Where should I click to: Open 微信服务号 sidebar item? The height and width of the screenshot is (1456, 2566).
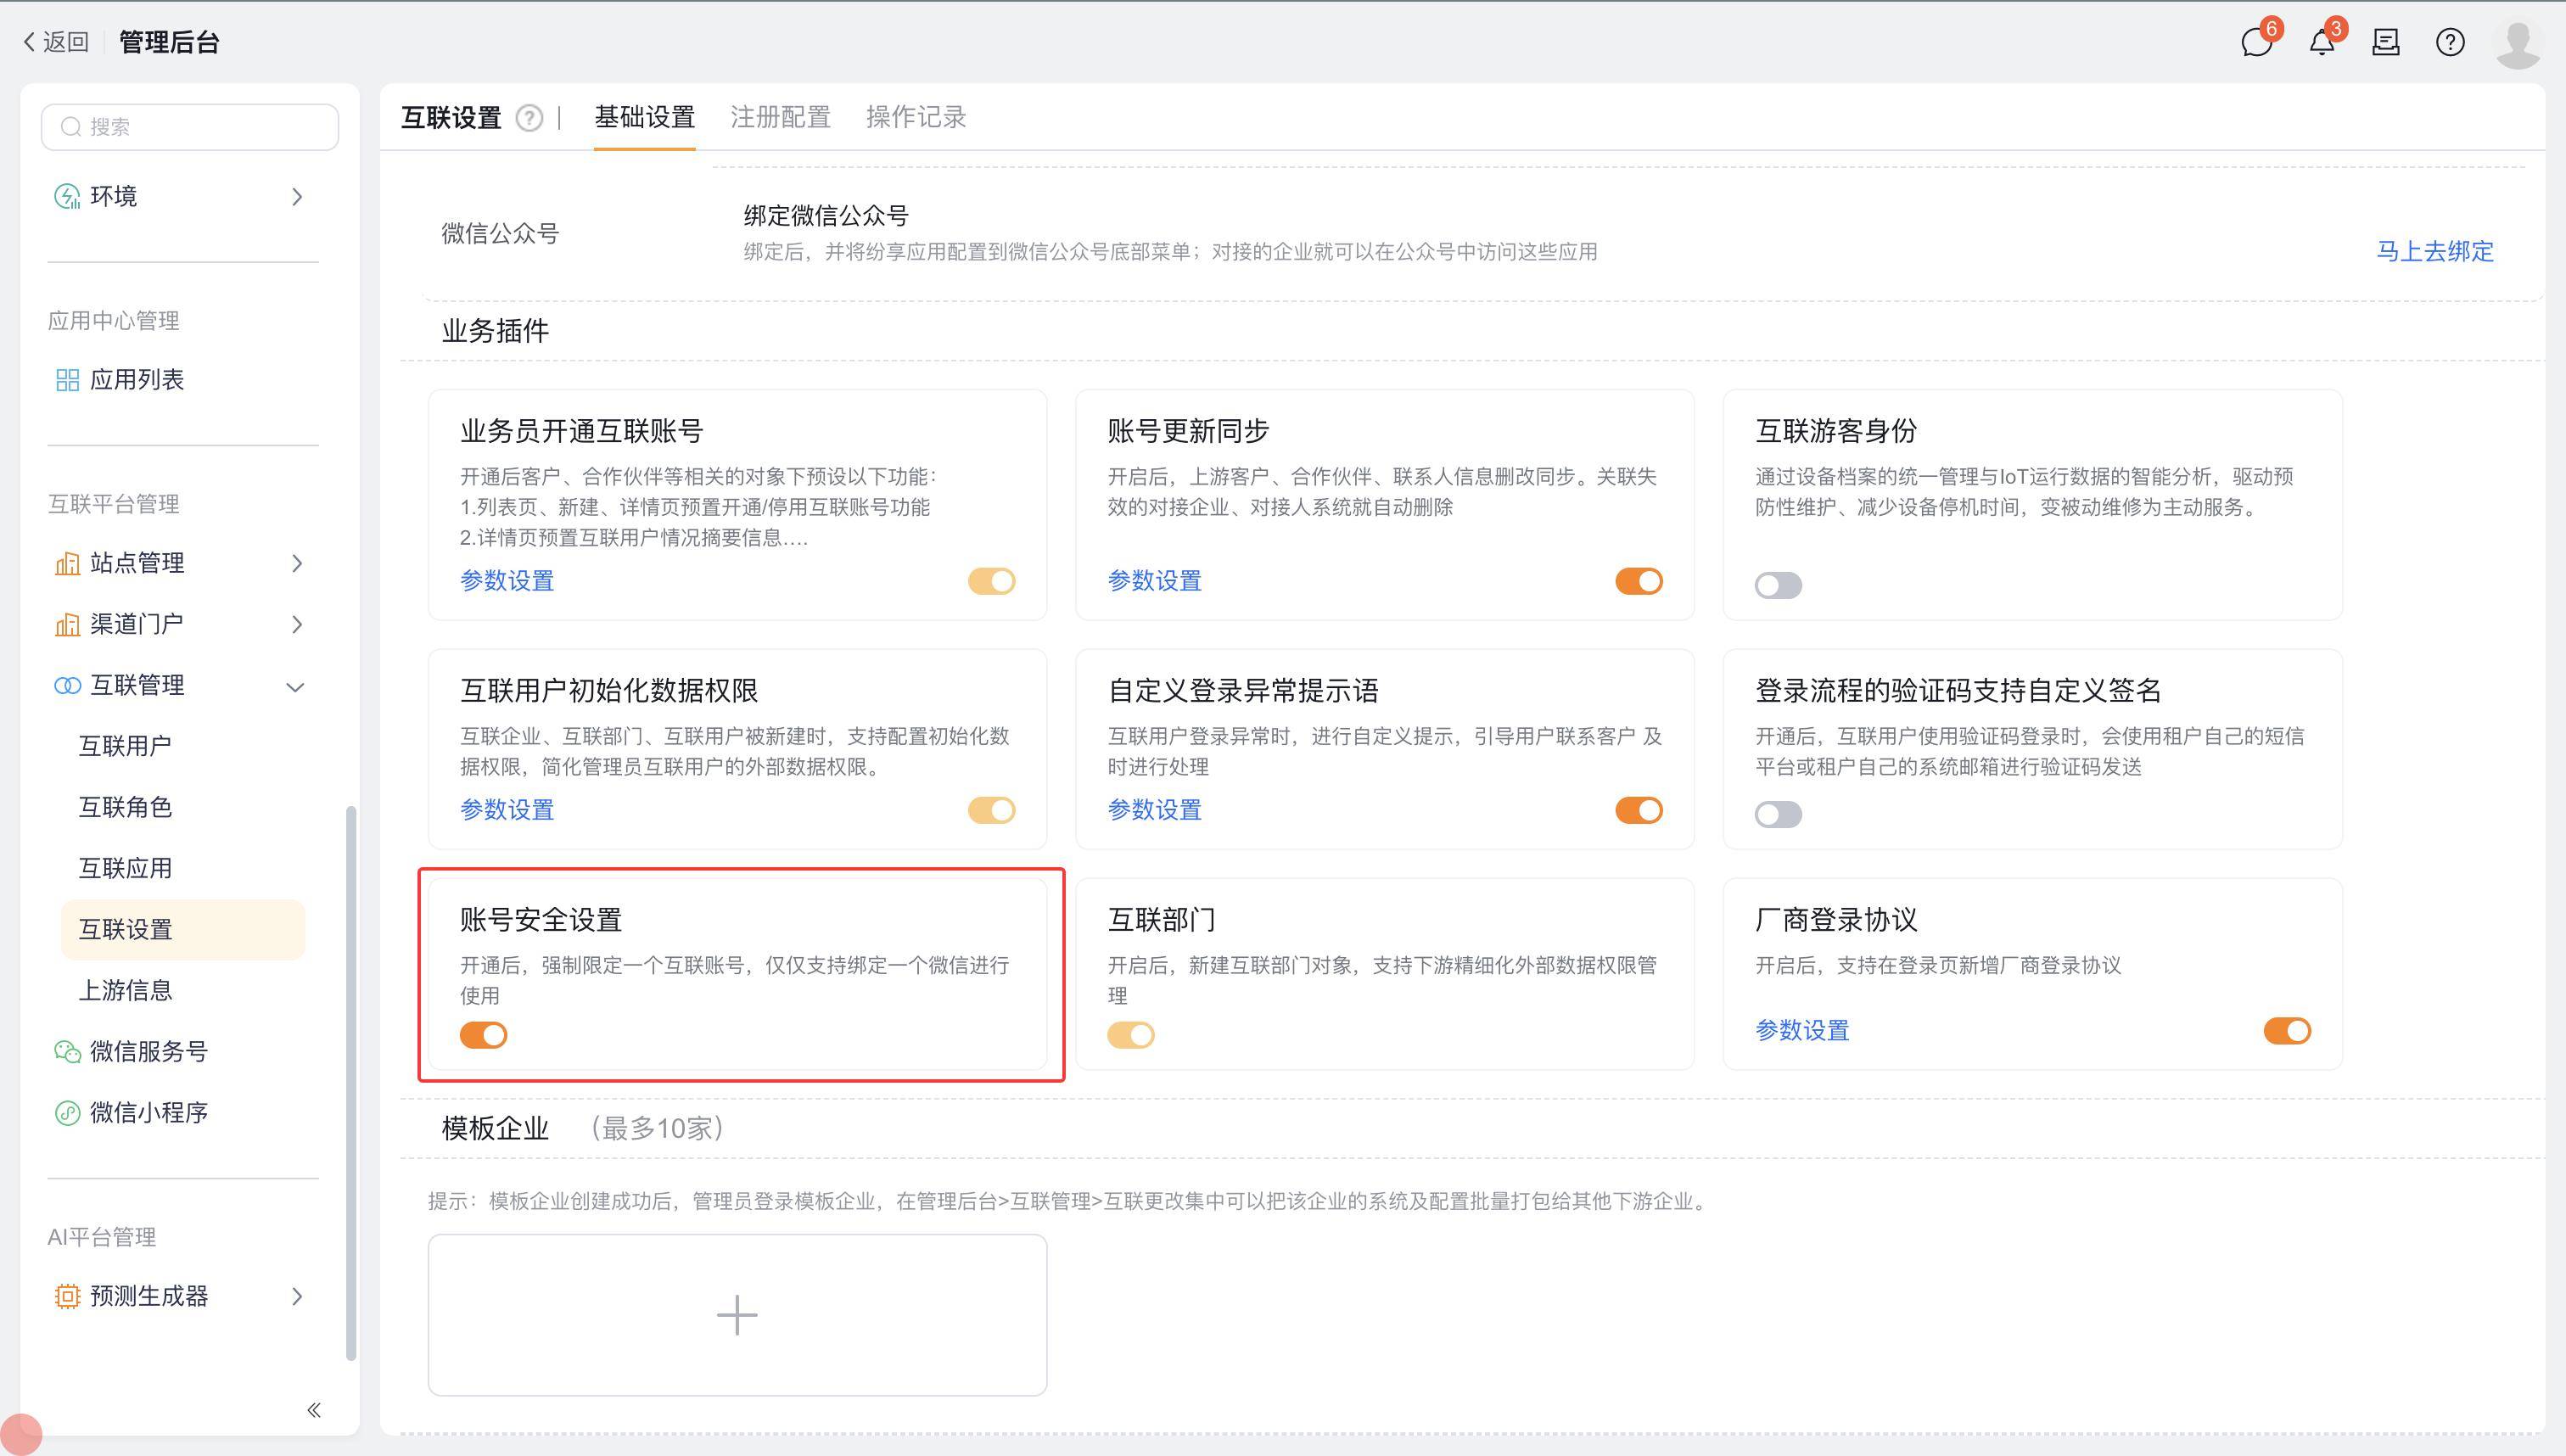[x=148, y=1051]
